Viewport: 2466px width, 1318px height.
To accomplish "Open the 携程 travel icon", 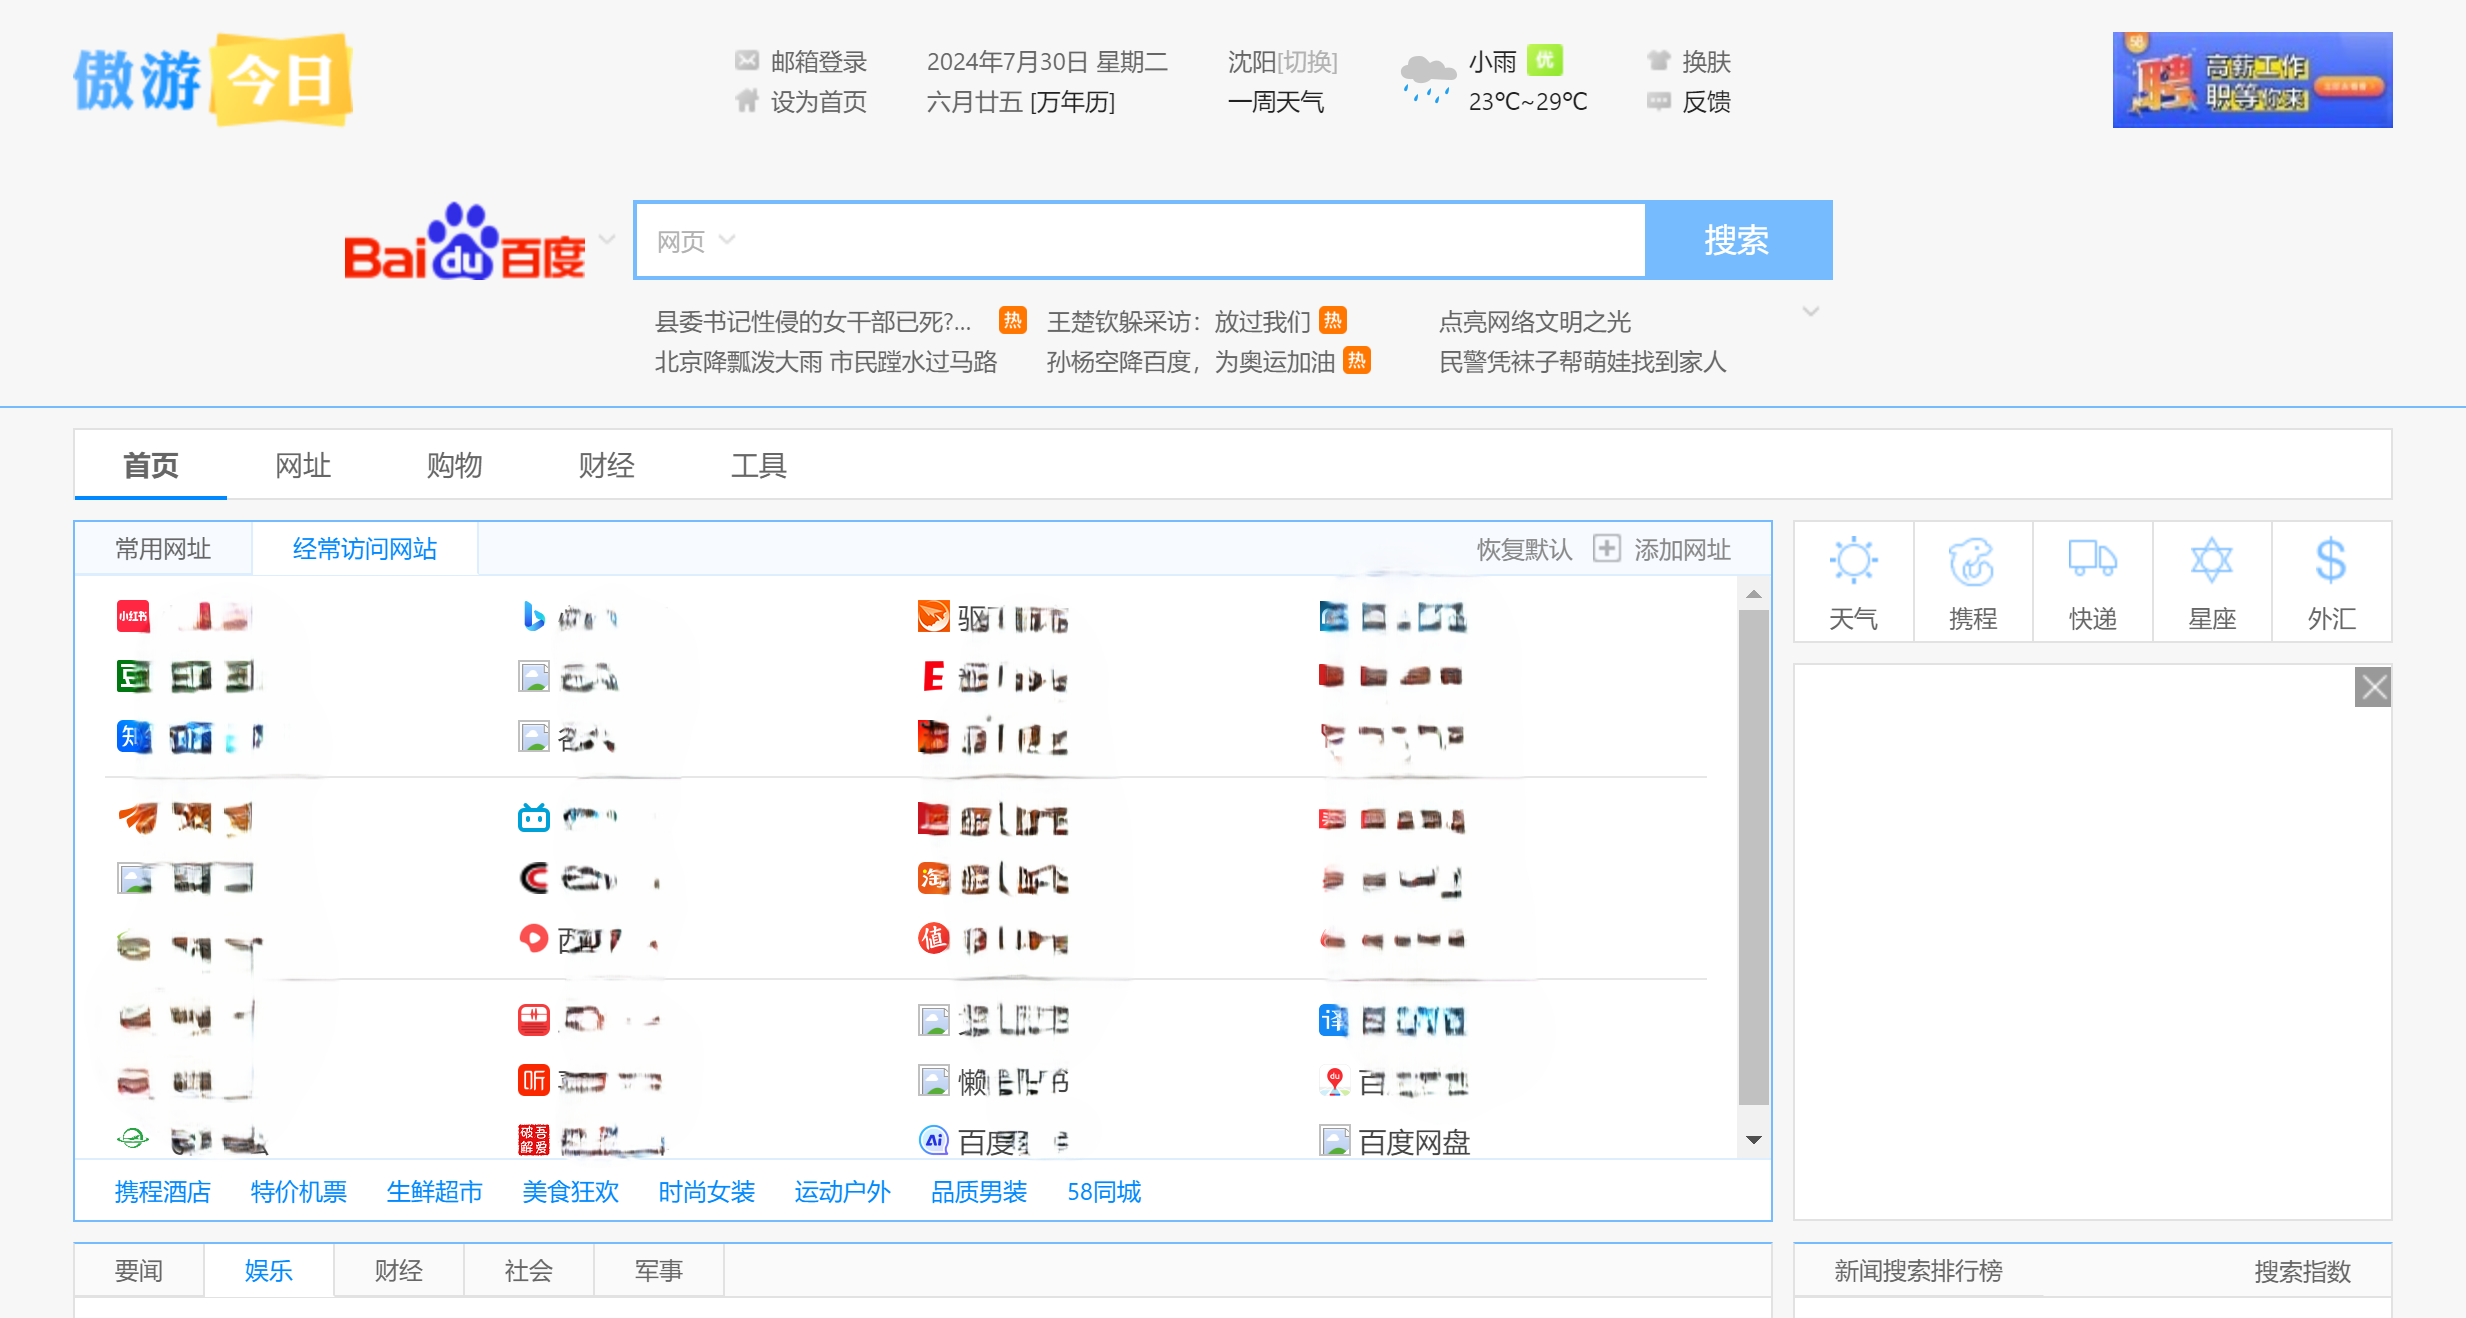I will pos(1972,561).
